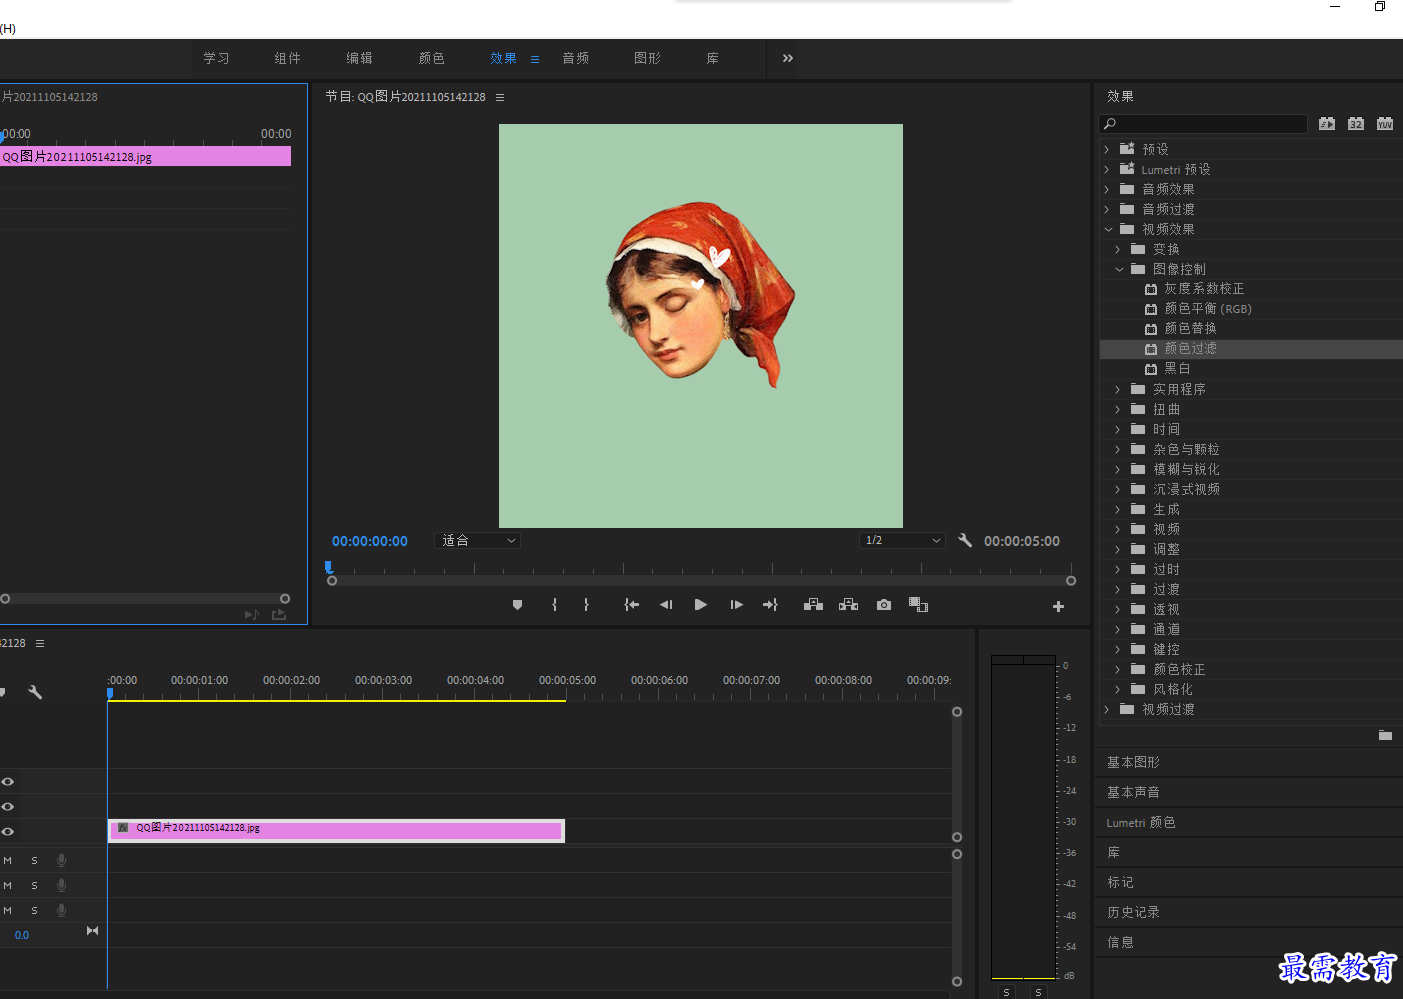Open playback resolution 1/2 dropdown
This screenshot has width=1403, height=999.
[x=902, y=540]
